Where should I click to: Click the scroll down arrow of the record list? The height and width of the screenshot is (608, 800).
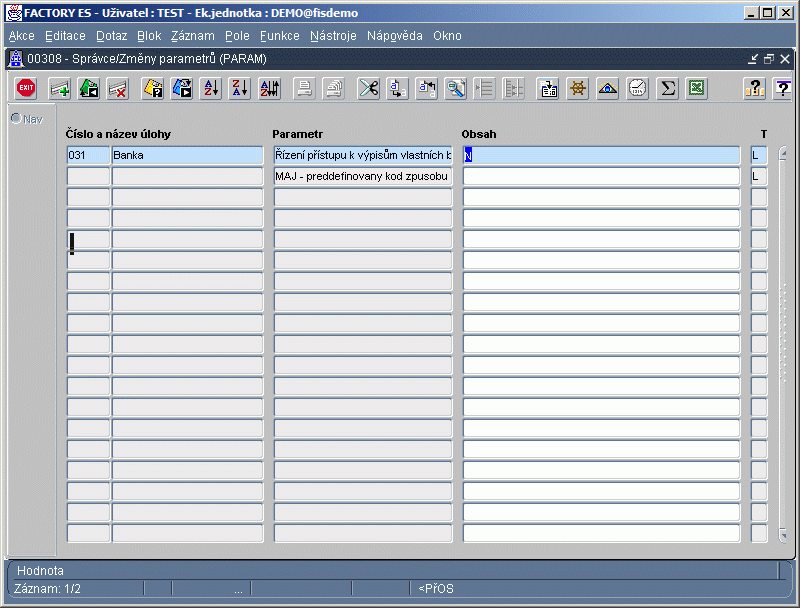[x=783, y=535]
